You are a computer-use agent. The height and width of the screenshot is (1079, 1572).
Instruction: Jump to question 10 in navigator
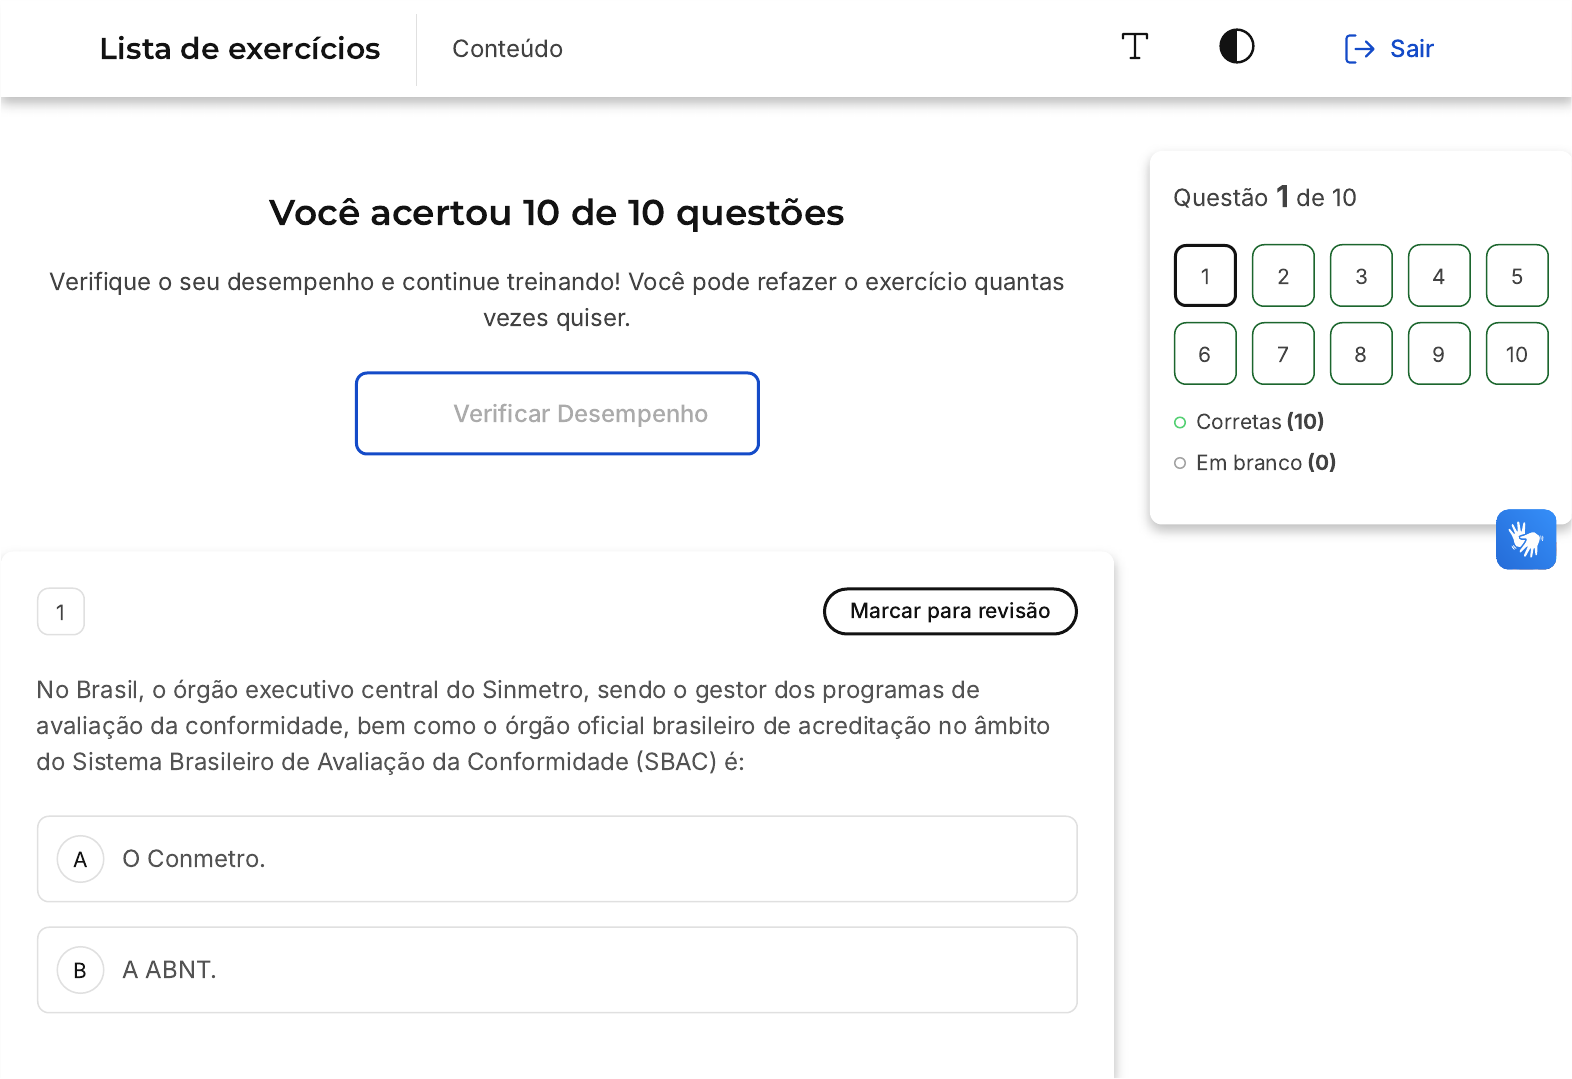[x=1517, y=354]
